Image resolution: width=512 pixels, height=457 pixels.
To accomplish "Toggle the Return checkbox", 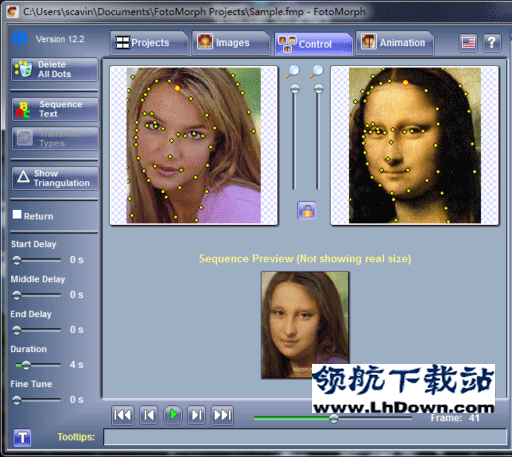I will point(17,215).
